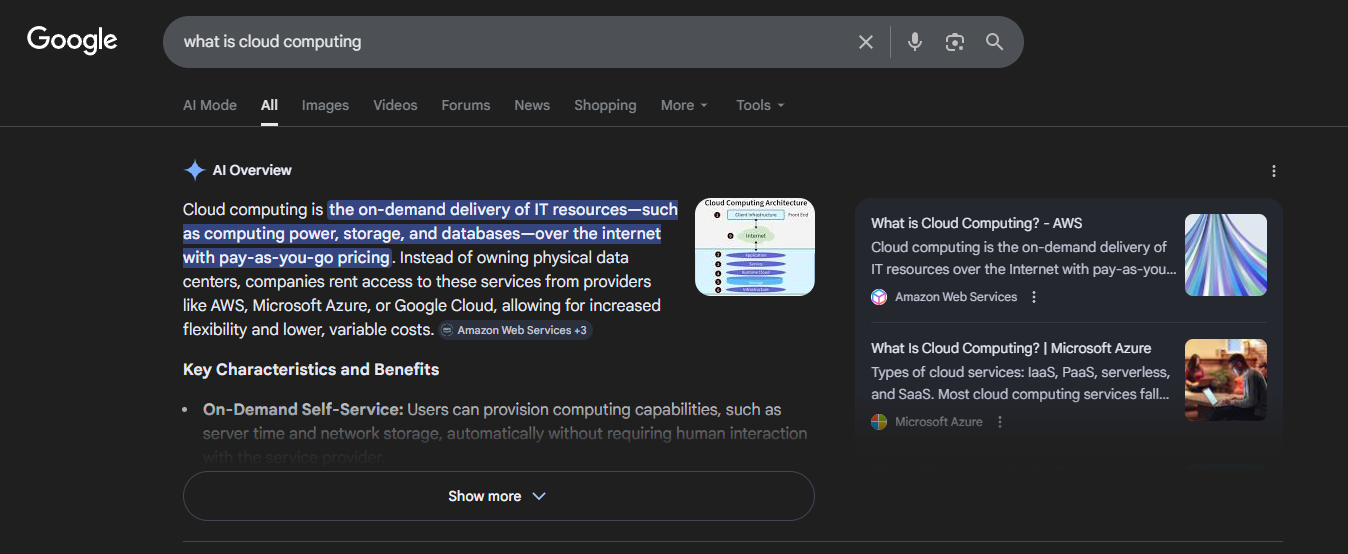The image size is (1348, 554).
Task: Open the News tab
Action: coord(532,105)
